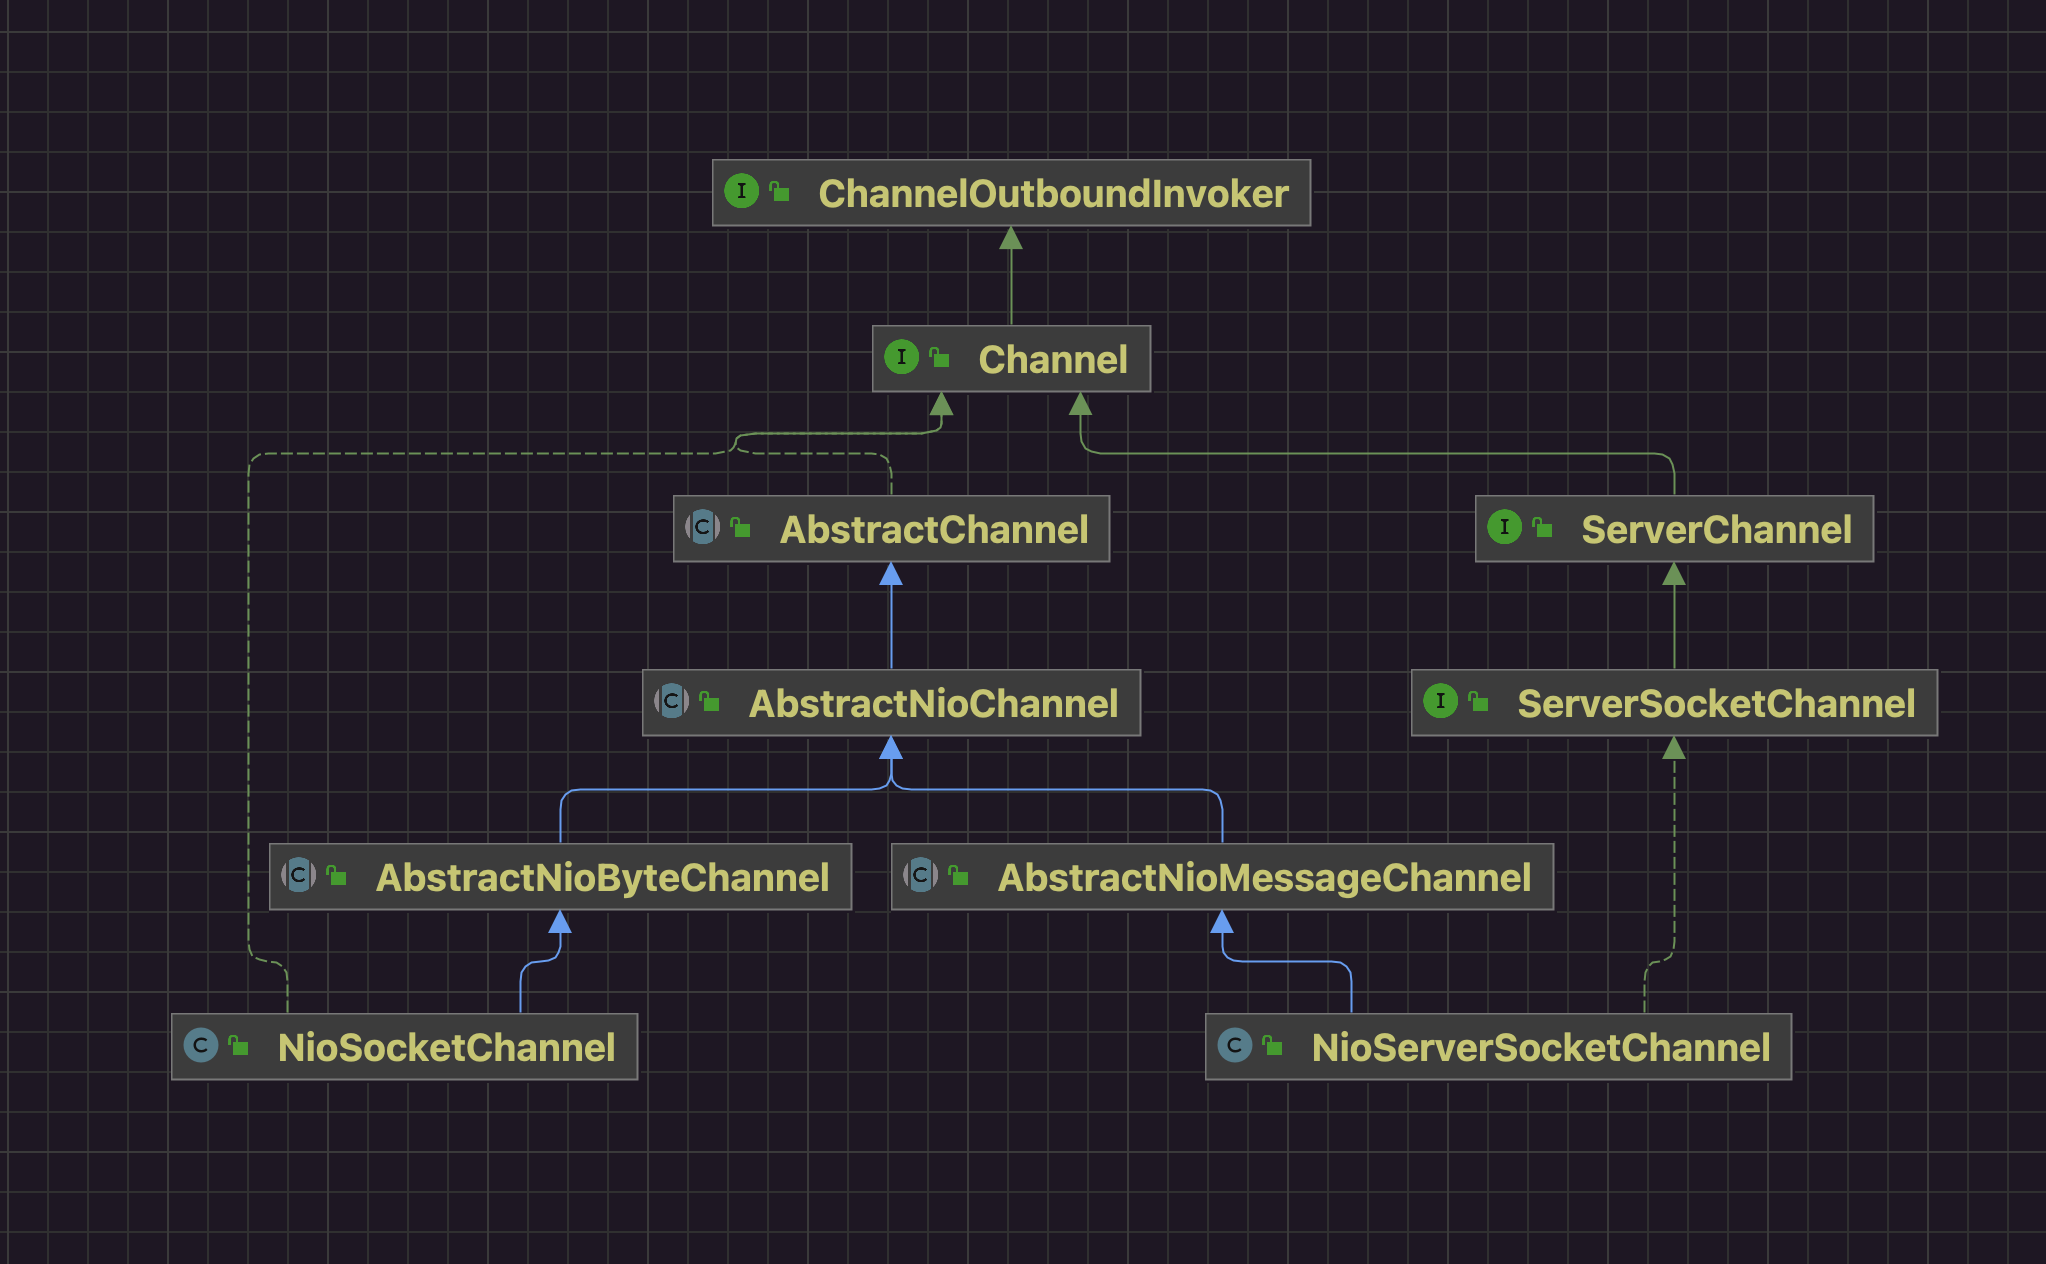Click interface icon on ServerSocketChannel node
This screenshot has width=2046, height=1264.
(x=1440, y=701)
